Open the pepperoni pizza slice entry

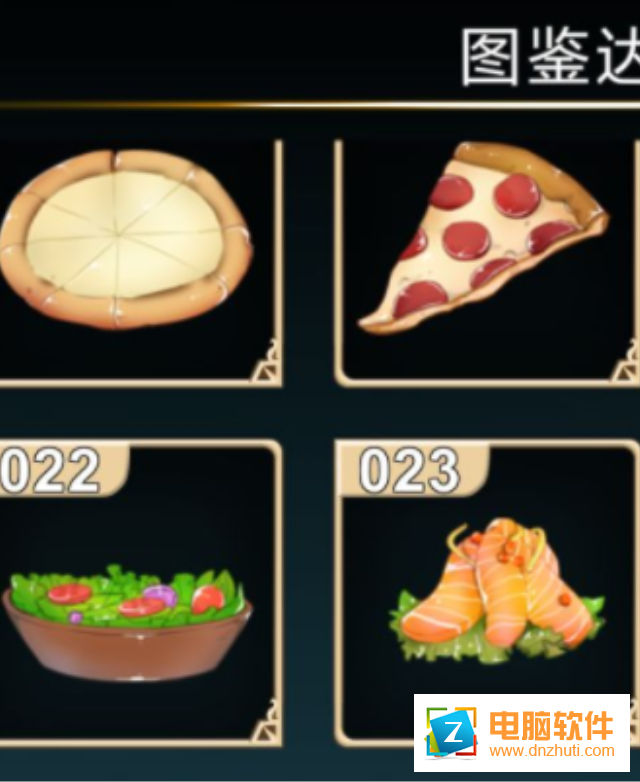483,237
